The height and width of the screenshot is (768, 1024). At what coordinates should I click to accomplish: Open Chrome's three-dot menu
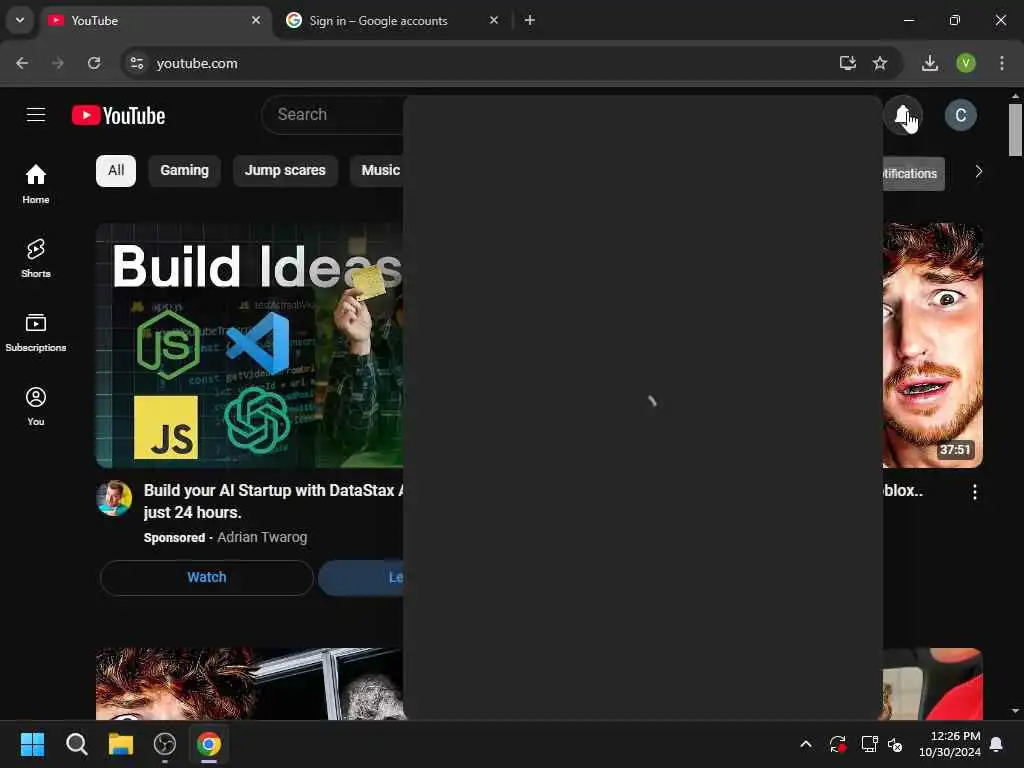pos(1002,63)
